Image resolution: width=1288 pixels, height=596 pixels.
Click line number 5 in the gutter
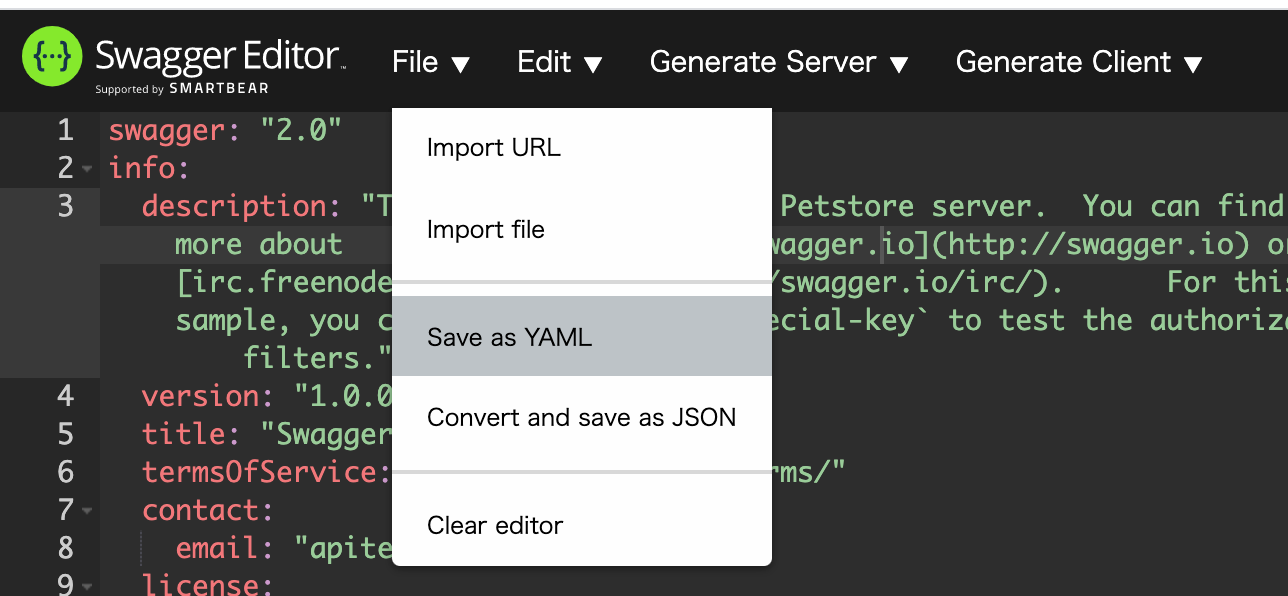click(x=65, y=434)
